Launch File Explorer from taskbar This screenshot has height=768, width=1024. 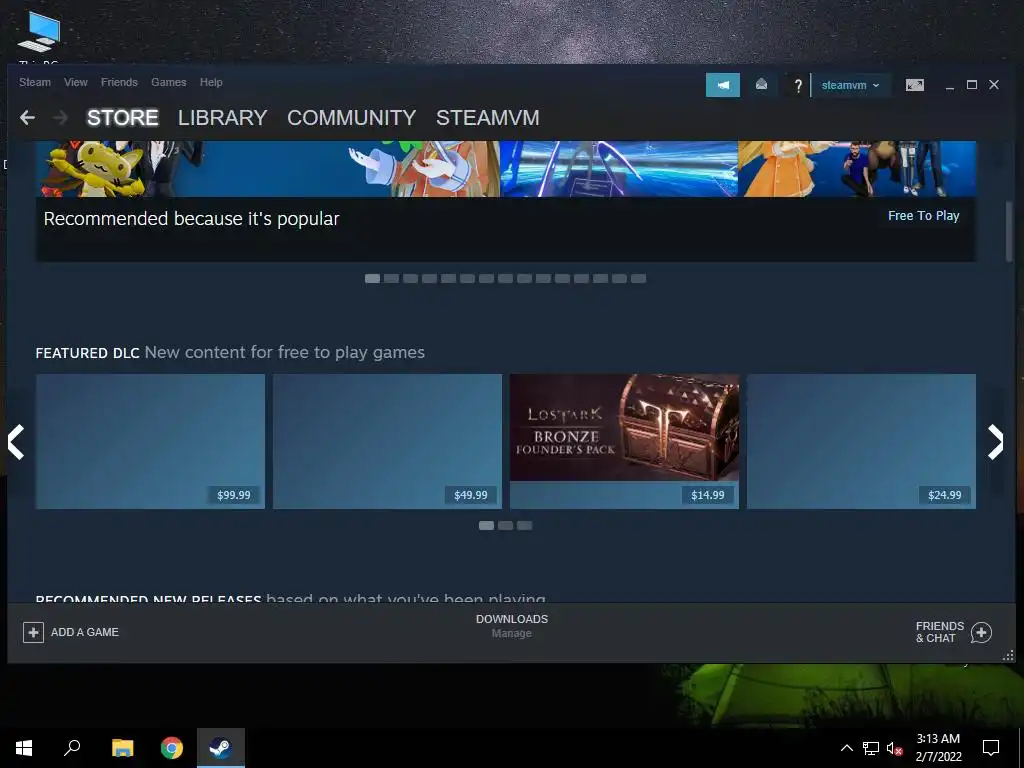122,748
